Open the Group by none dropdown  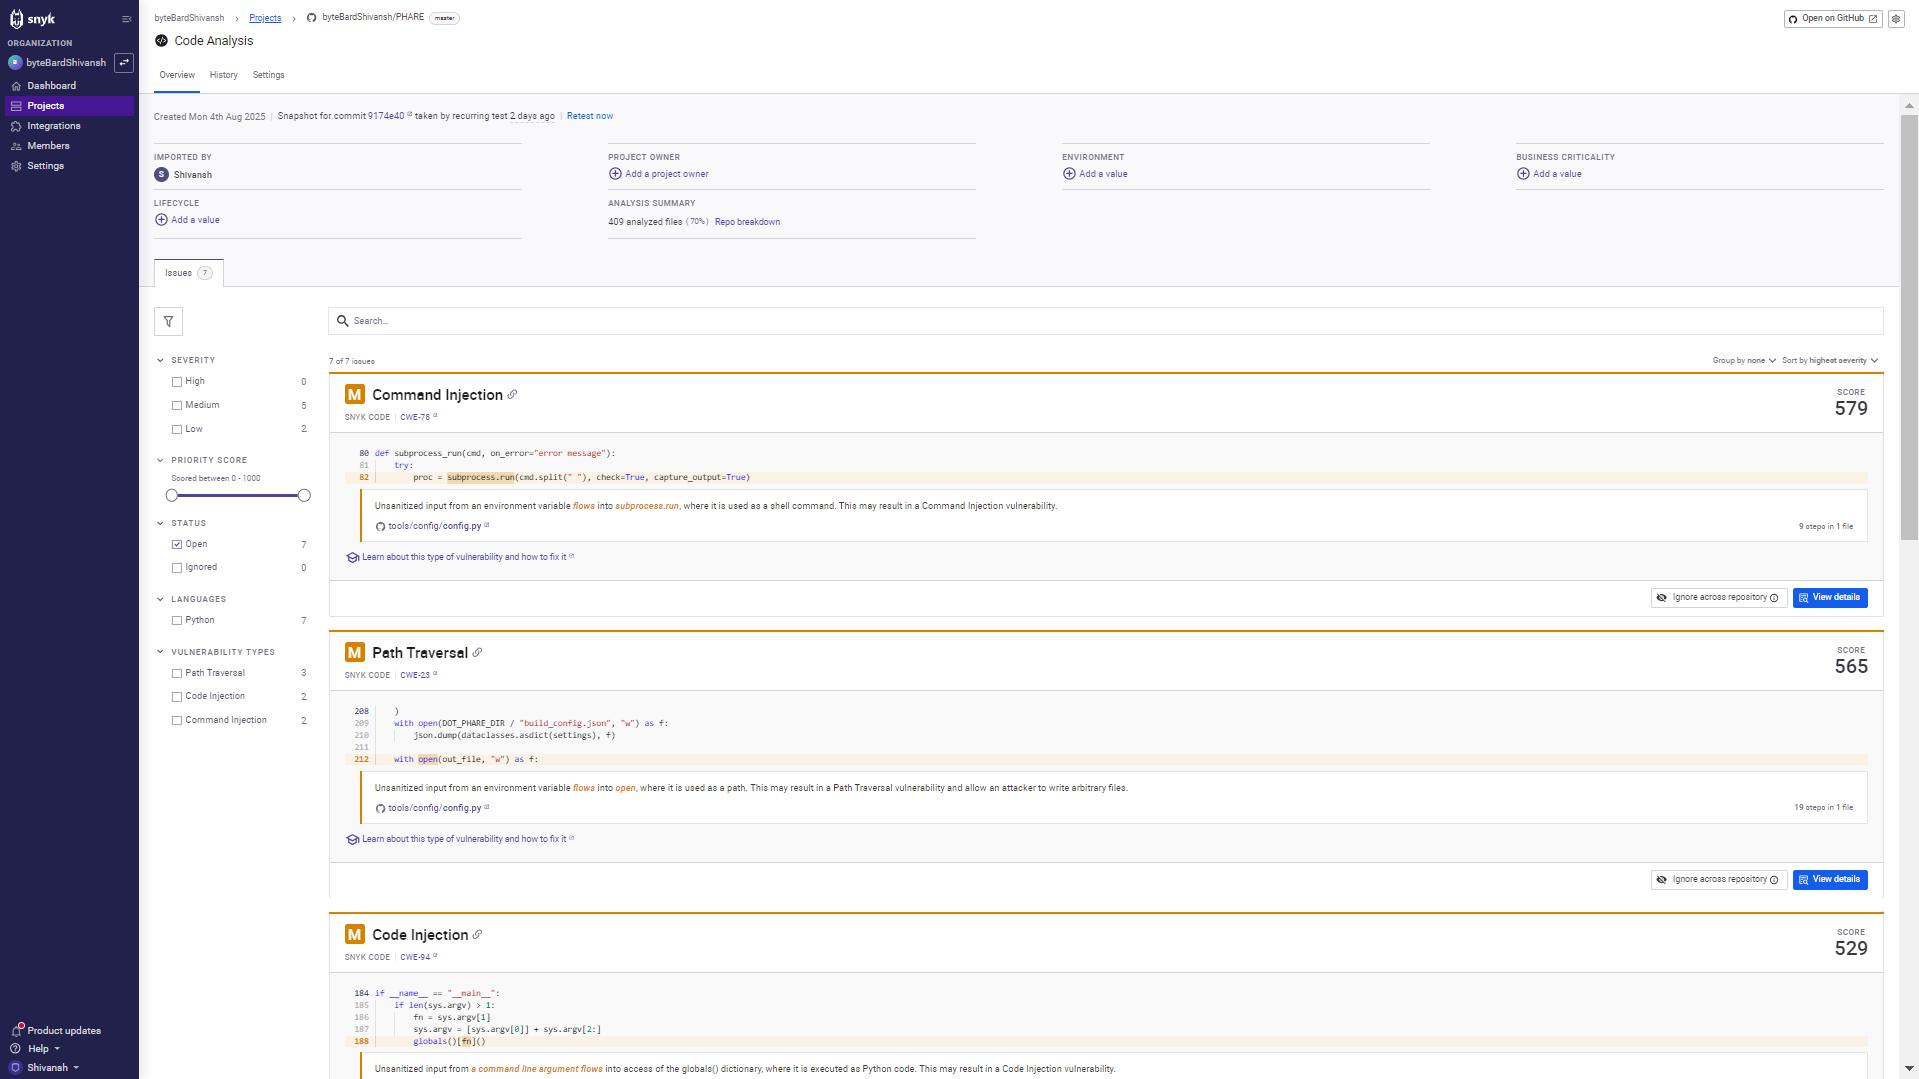click(1743, 361)
